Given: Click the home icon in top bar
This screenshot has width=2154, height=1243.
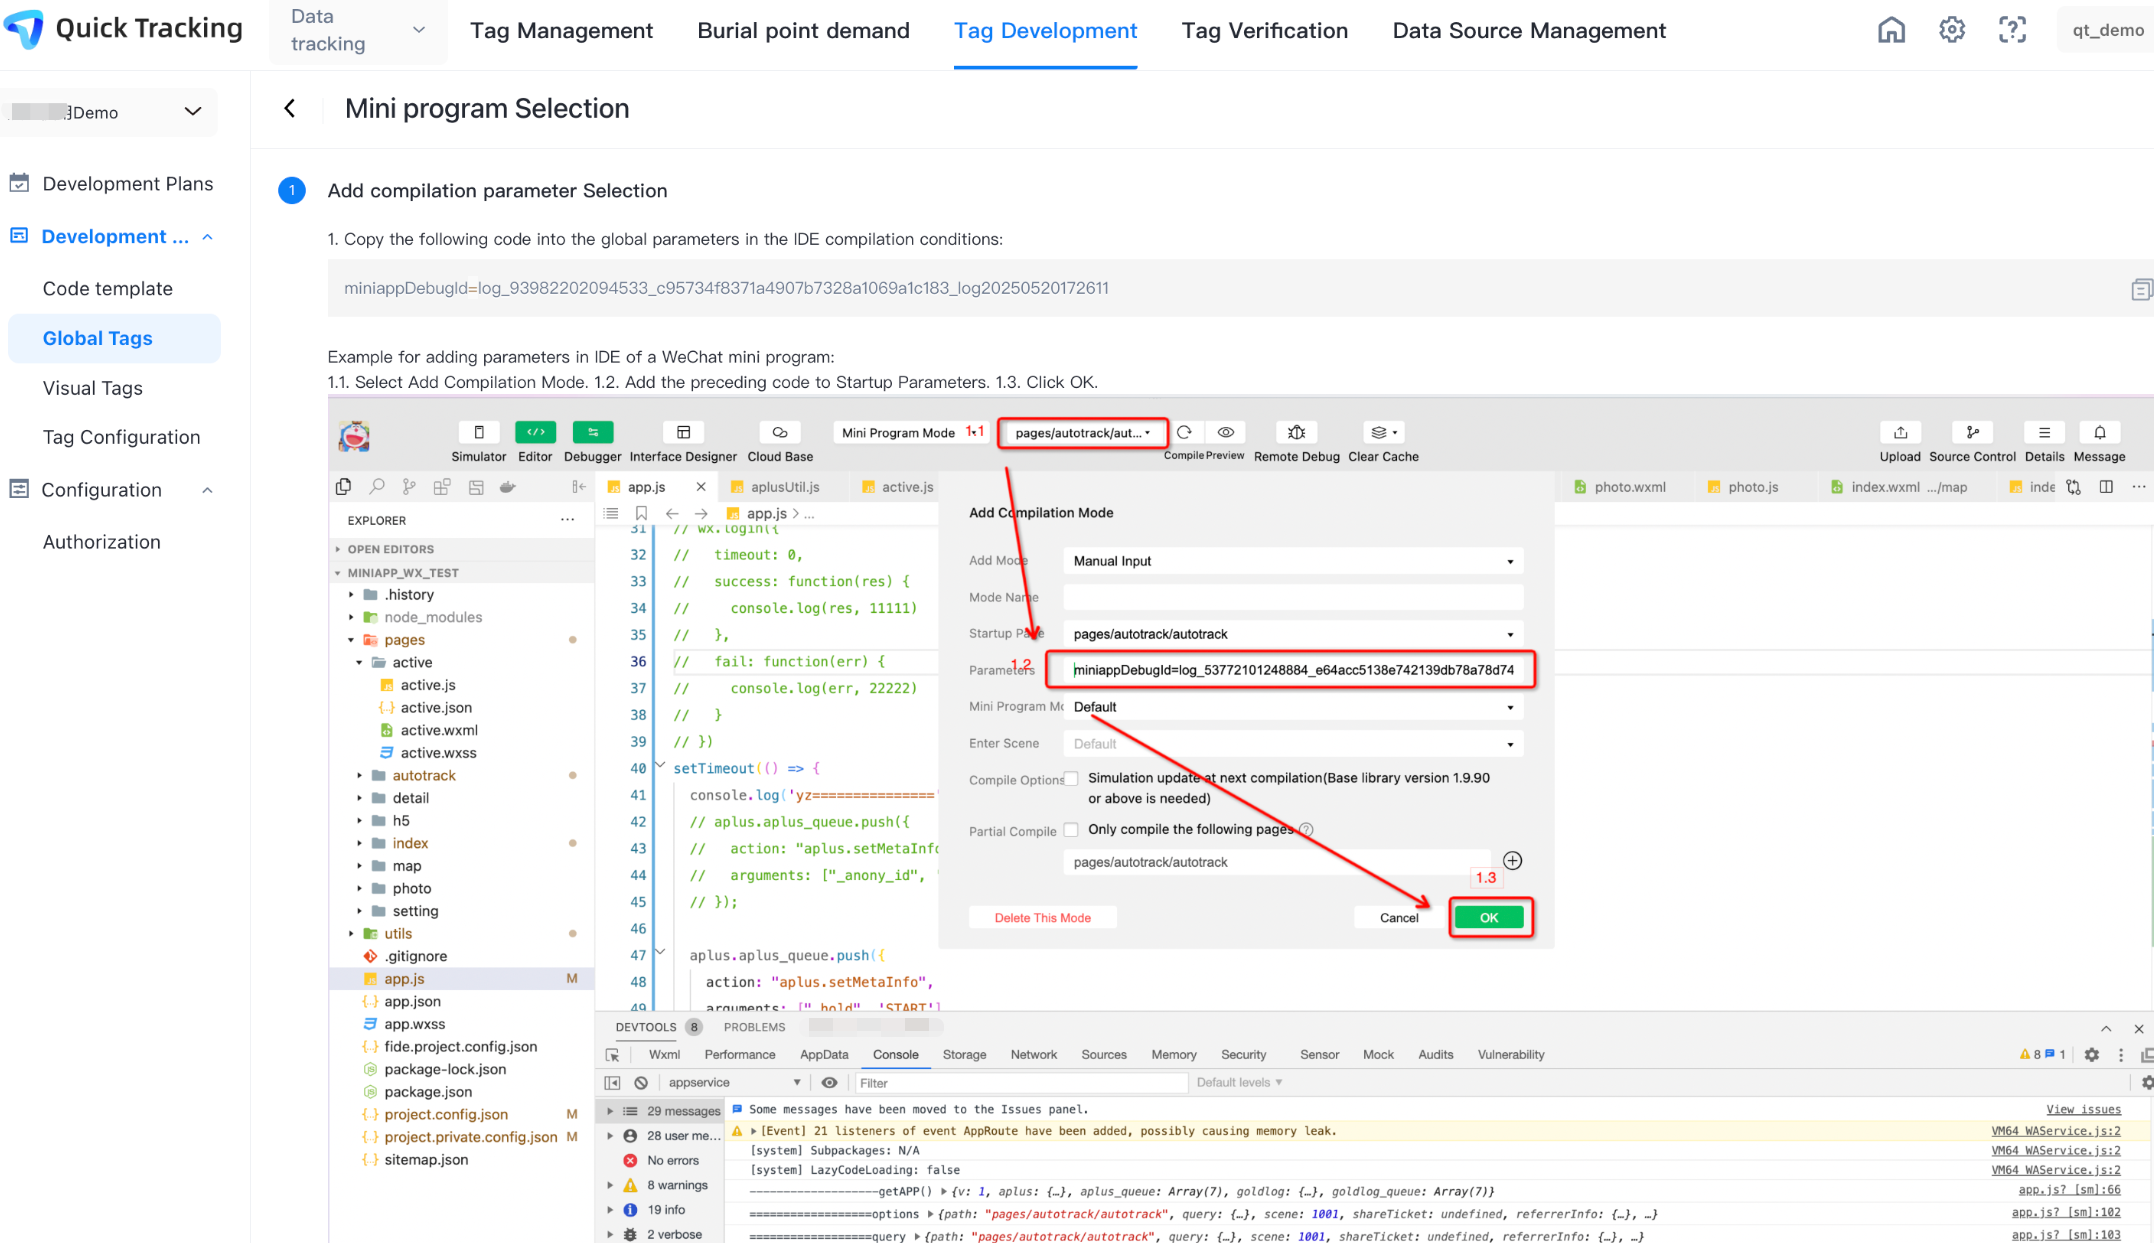Looking at the screenshot, I should tap(1891, 30).
